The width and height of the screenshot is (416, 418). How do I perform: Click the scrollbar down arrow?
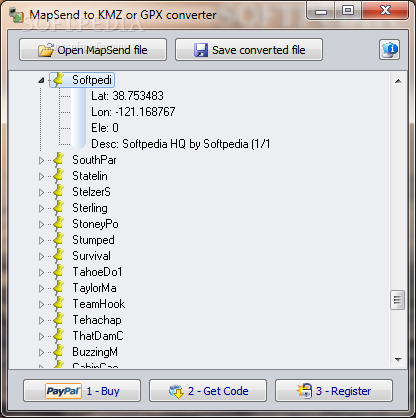[398, 360]
